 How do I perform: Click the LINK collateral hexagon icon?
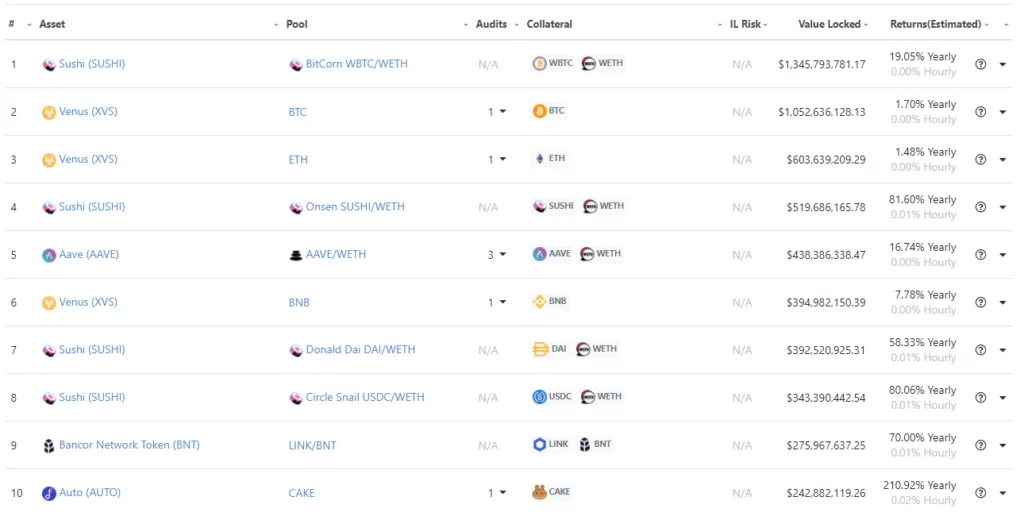point(540,444)
